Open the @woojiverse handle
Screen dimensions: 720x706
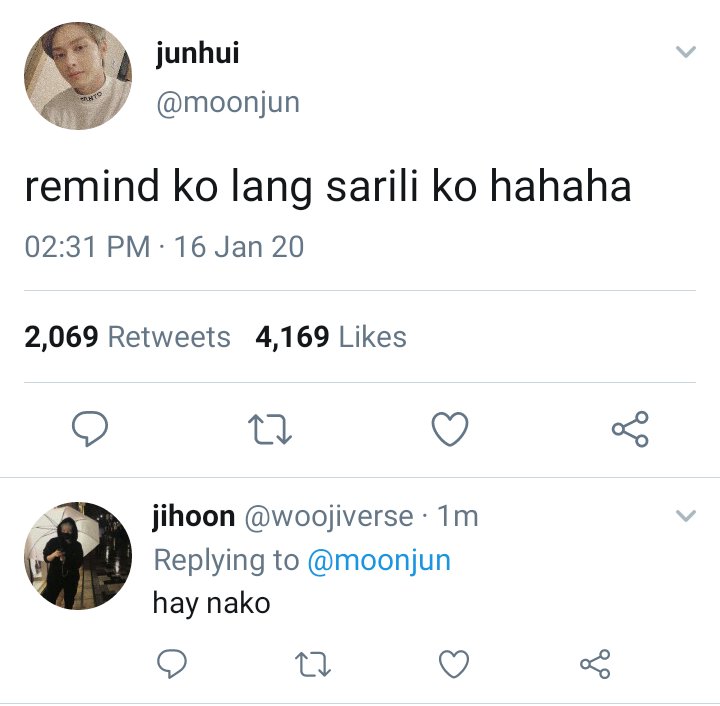(x=329, y=516)
